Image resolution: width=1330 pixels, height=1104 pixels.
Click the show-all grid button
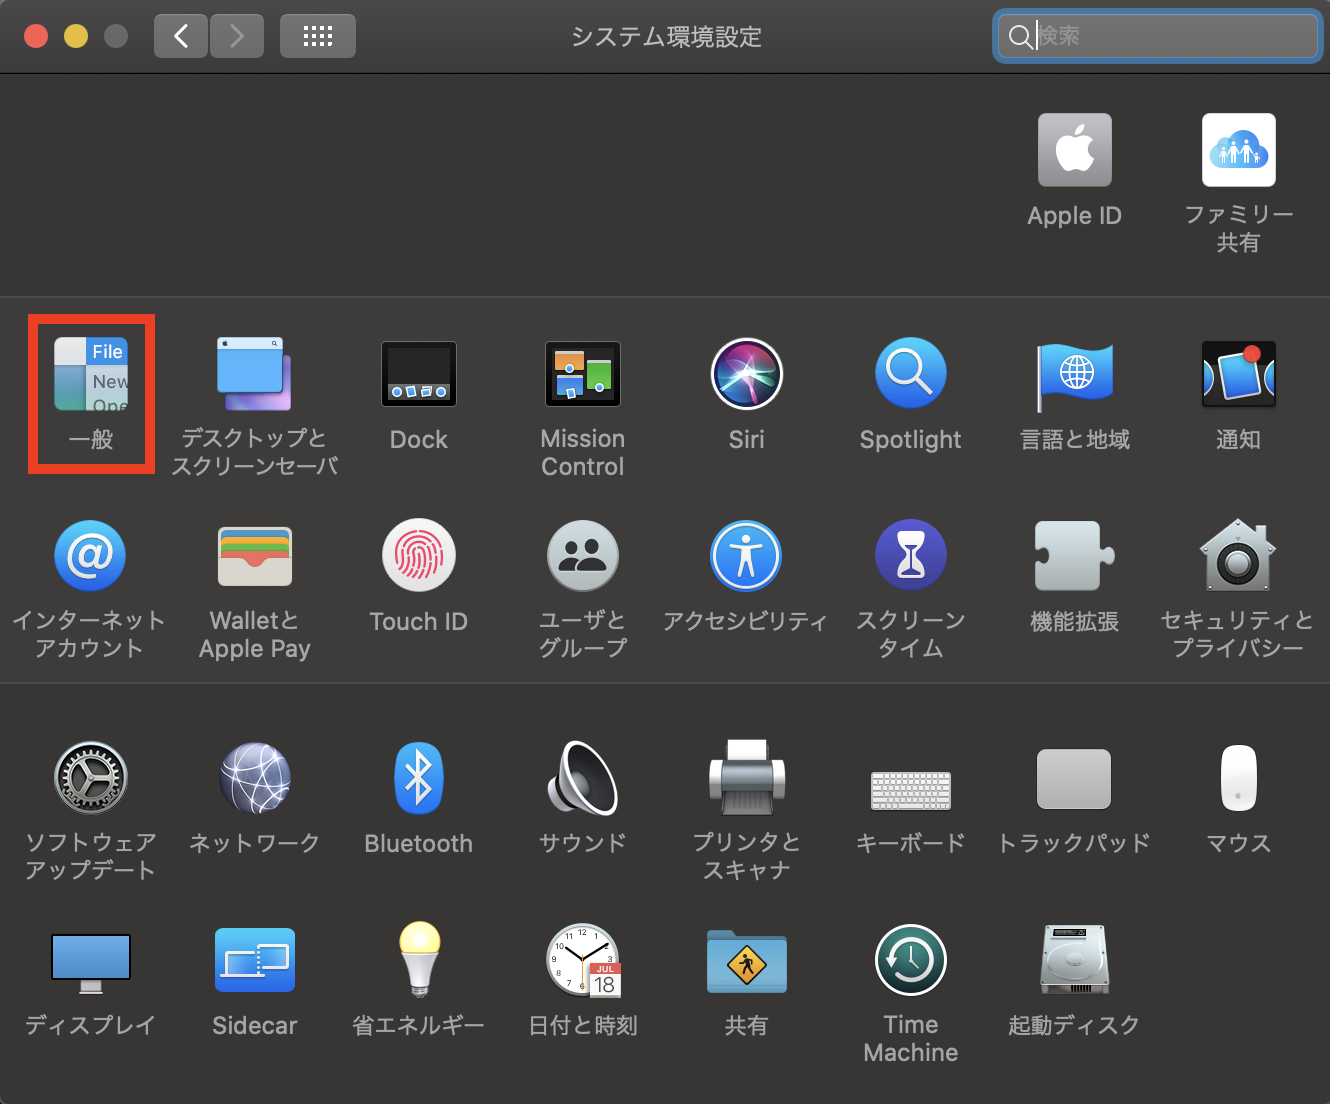pyautogui.click(x=318, y=36)
